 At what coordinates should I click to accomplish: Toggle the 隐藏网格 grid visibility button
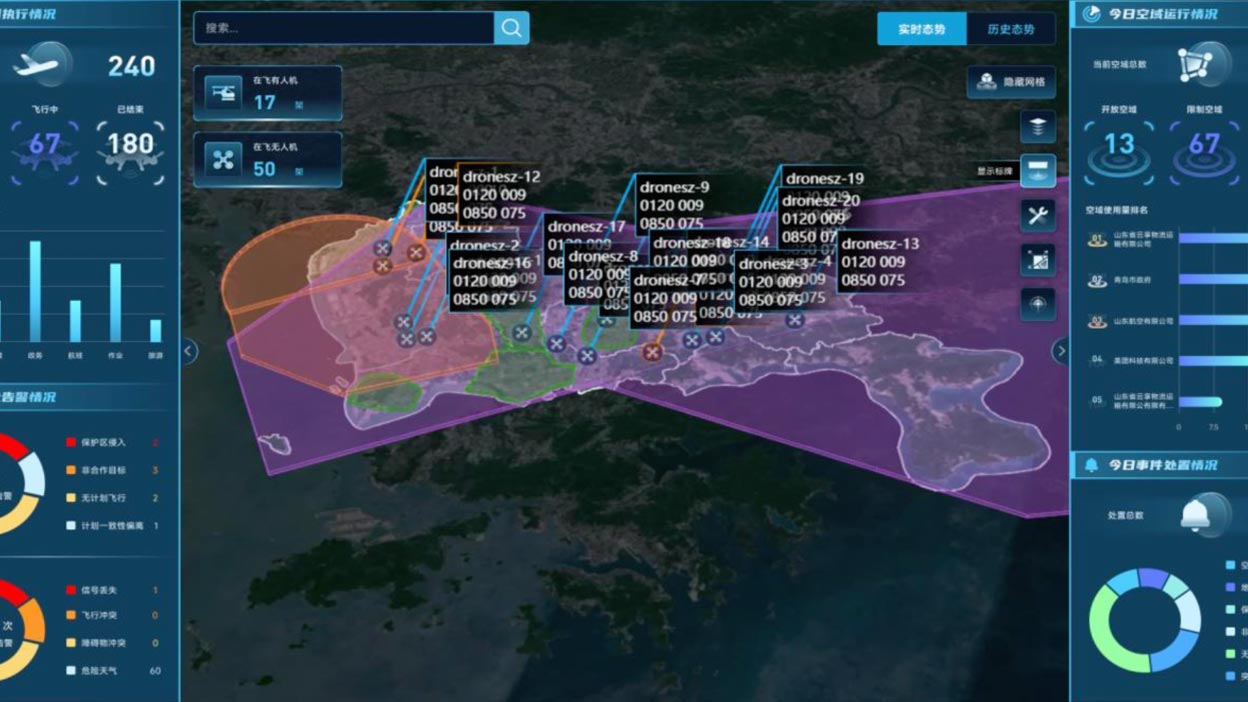tap(1011, 82)
